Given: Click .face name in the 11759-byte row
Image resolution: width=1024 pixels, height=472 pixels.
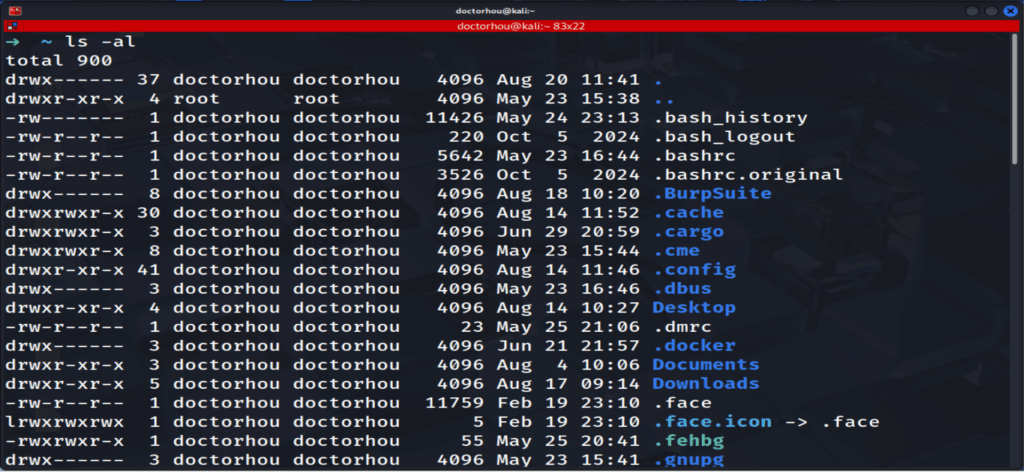Looking at the screenshot, I should pos(682,403).
